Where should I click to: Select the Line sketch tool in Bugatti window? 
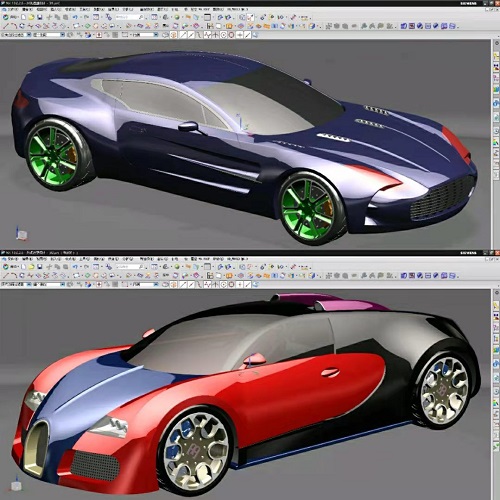click(6, 276)
